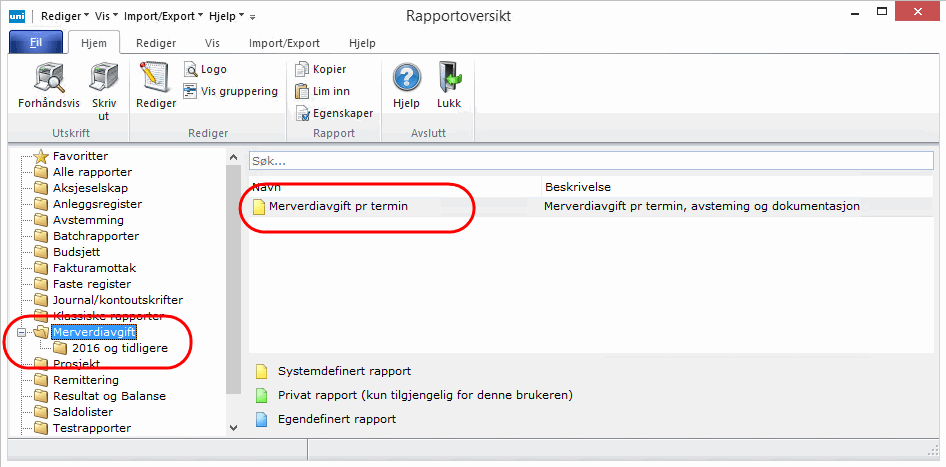Screen dimensions: 946x467
Task: Click the Forhåndsvis print preview icon
Action: pos(48,78)
